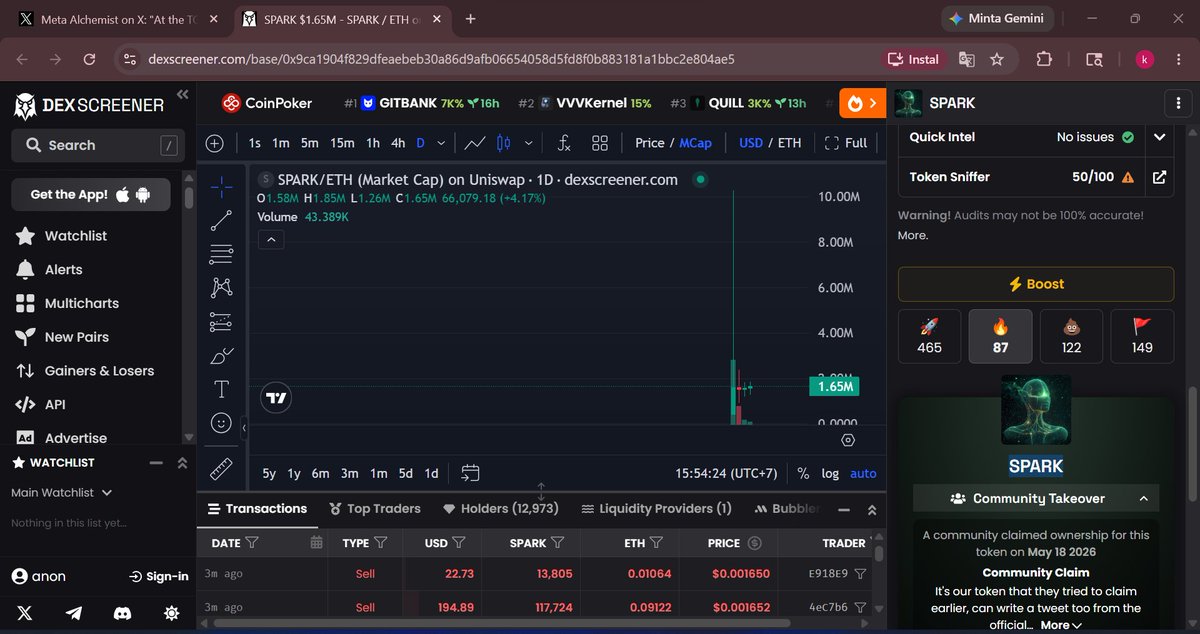Viewport: 1200px width, 634px height.
Task: Click the browser address bar URL
Action: (440, 59)
